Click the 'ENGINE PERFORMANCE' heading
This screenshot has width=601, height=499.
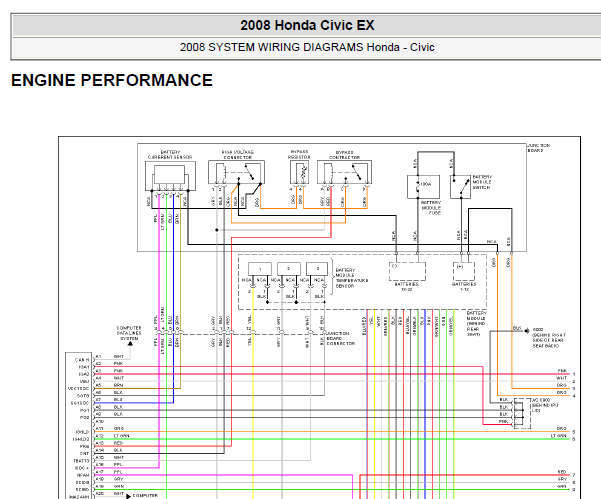pyautogui.click(x=112, y=80)
